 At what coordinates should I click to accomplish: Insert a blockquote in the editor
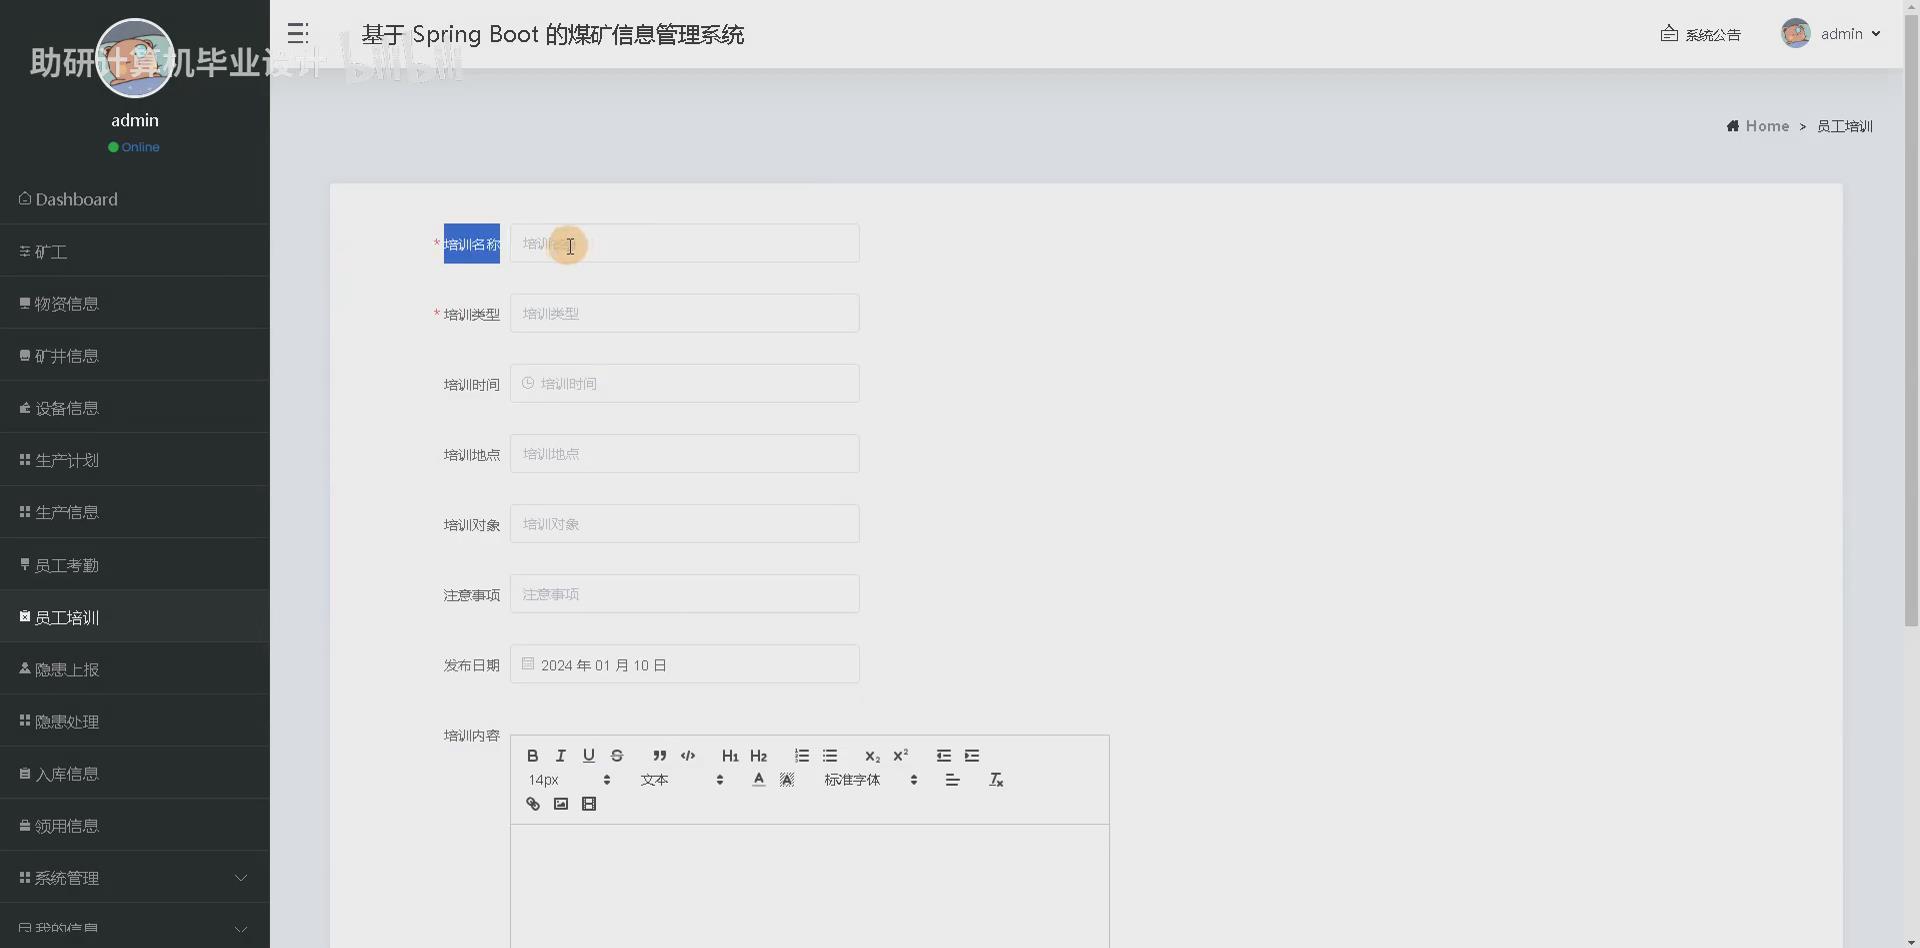658,755
